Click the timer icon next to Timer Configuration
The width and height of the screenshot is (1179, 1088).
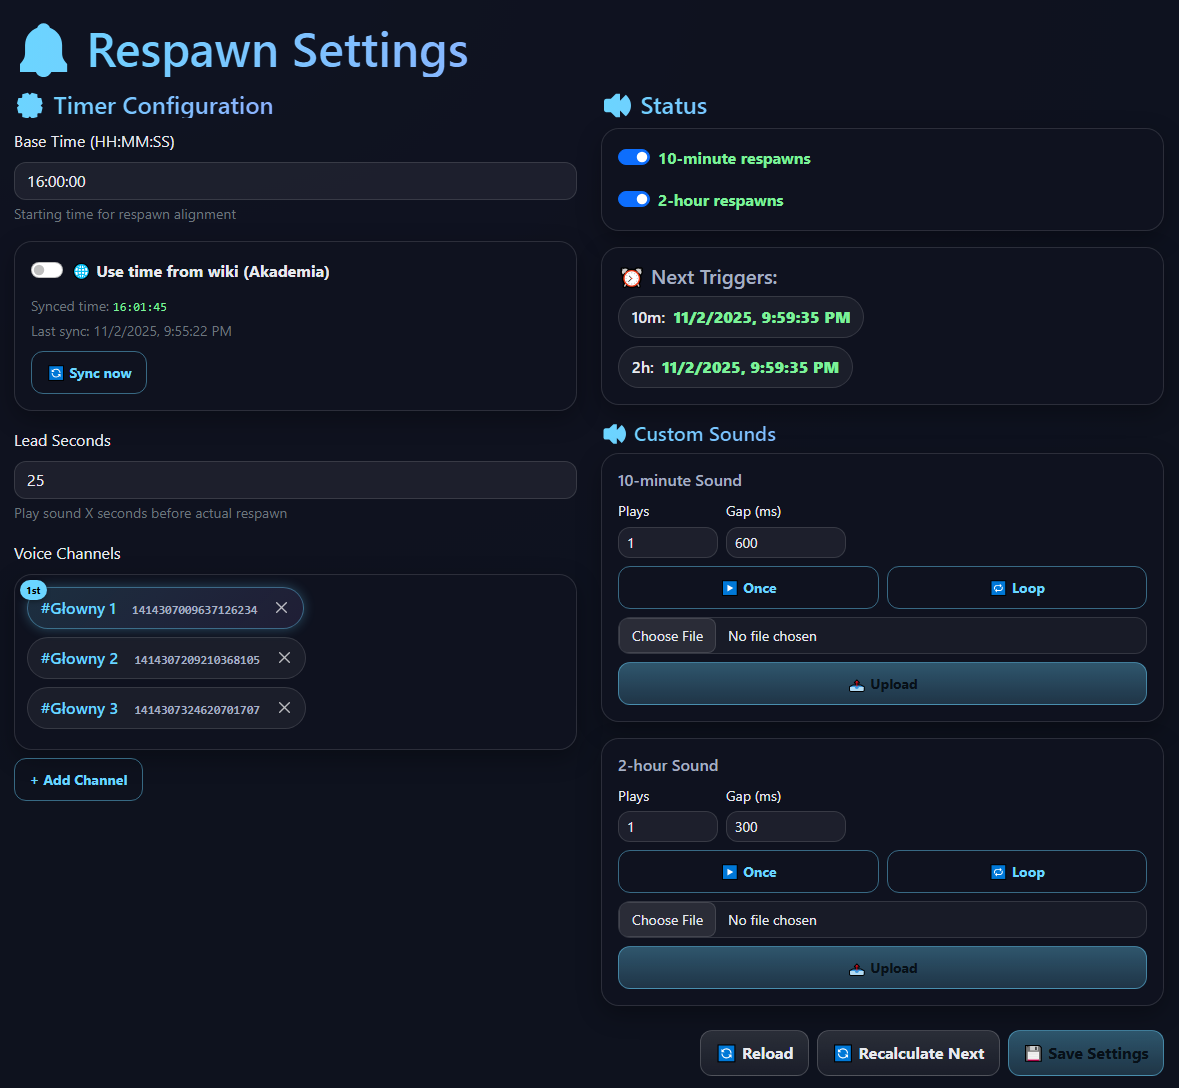click(x=28, y=105)
